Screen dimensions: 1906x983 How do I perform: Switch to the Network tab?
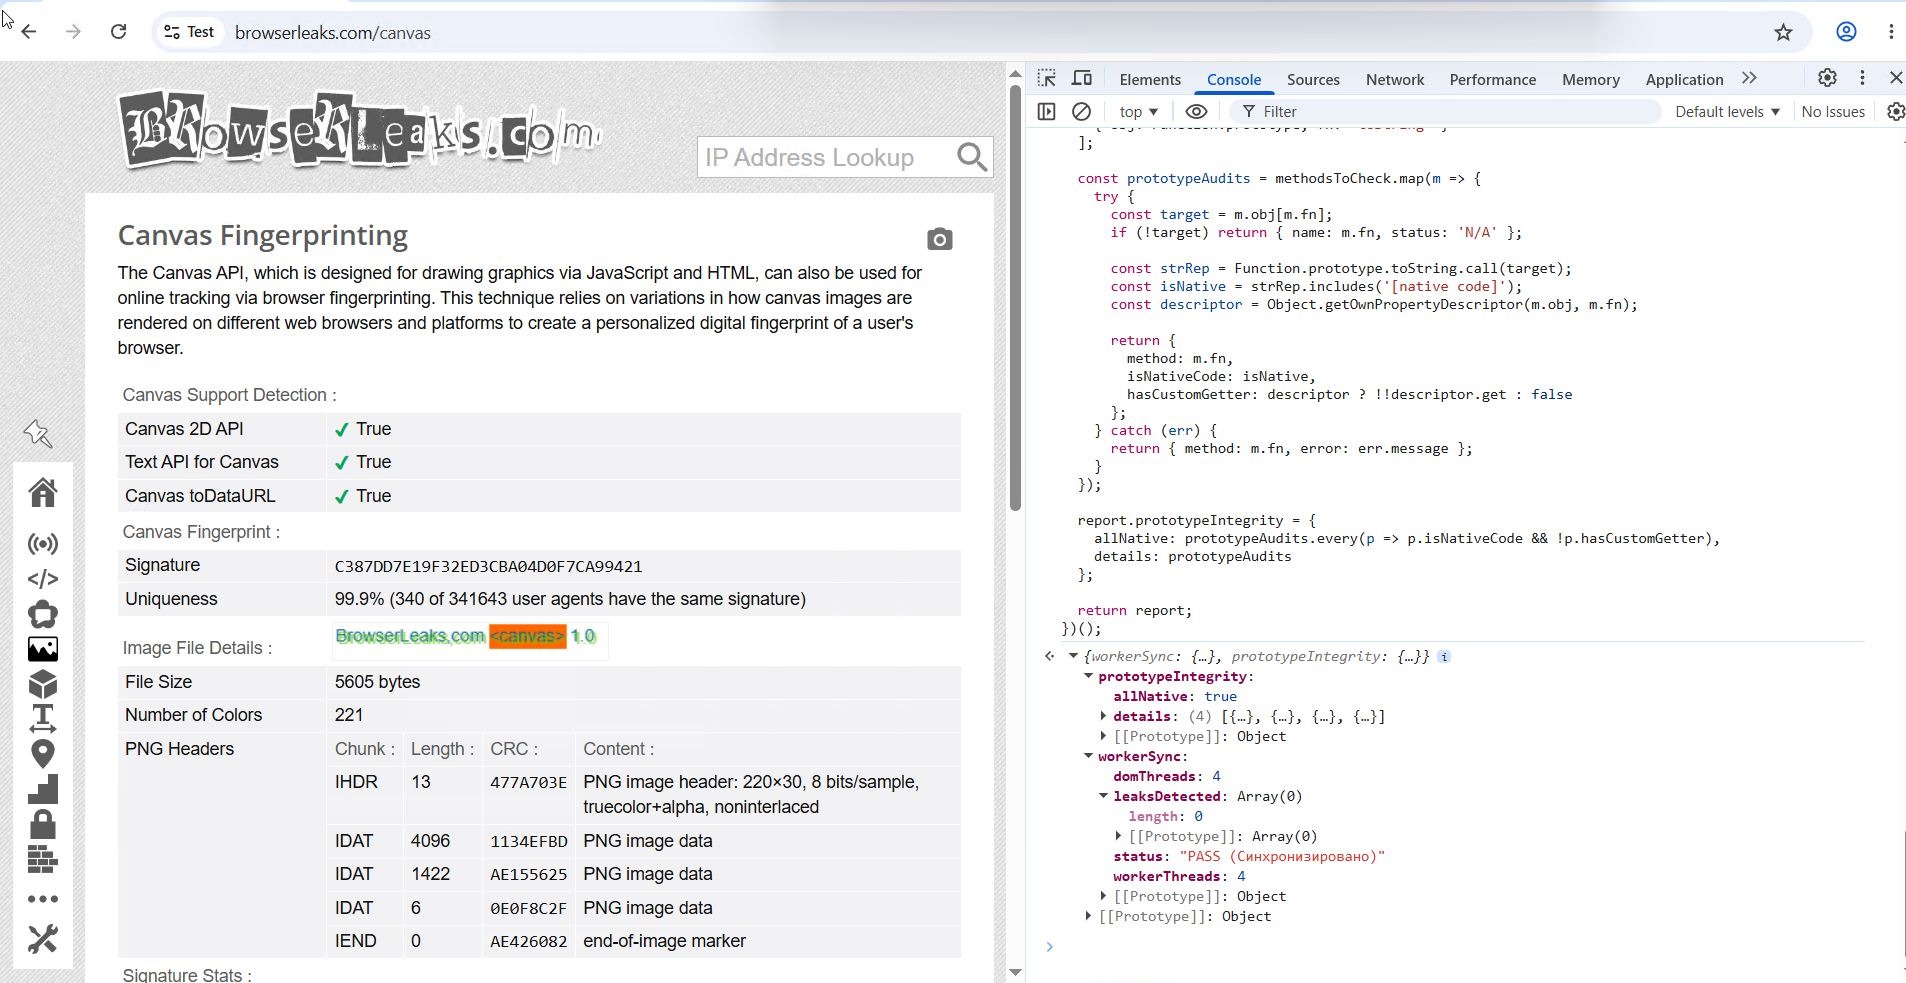1395,79
